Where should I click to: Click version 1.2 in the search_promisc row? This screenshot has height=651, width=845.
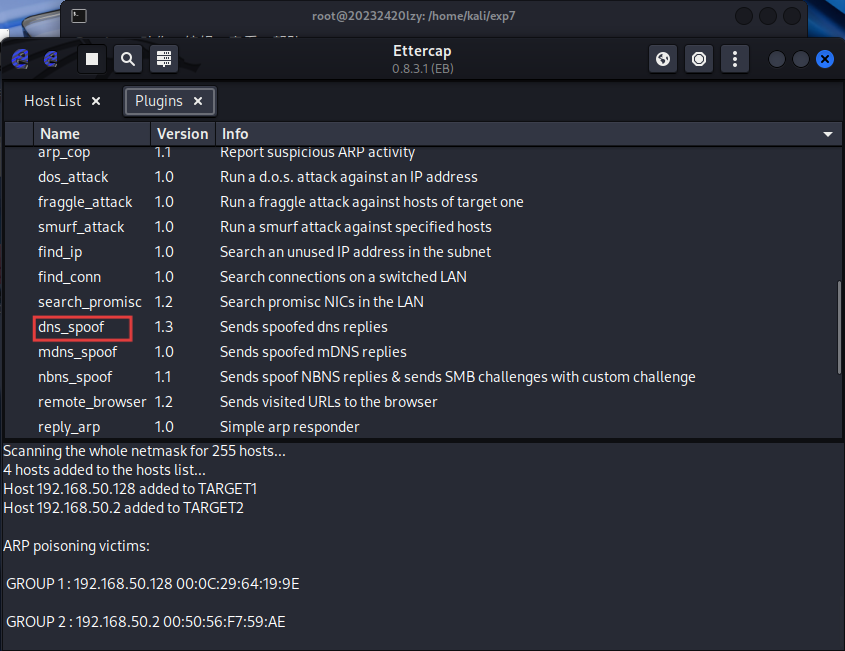164,302
